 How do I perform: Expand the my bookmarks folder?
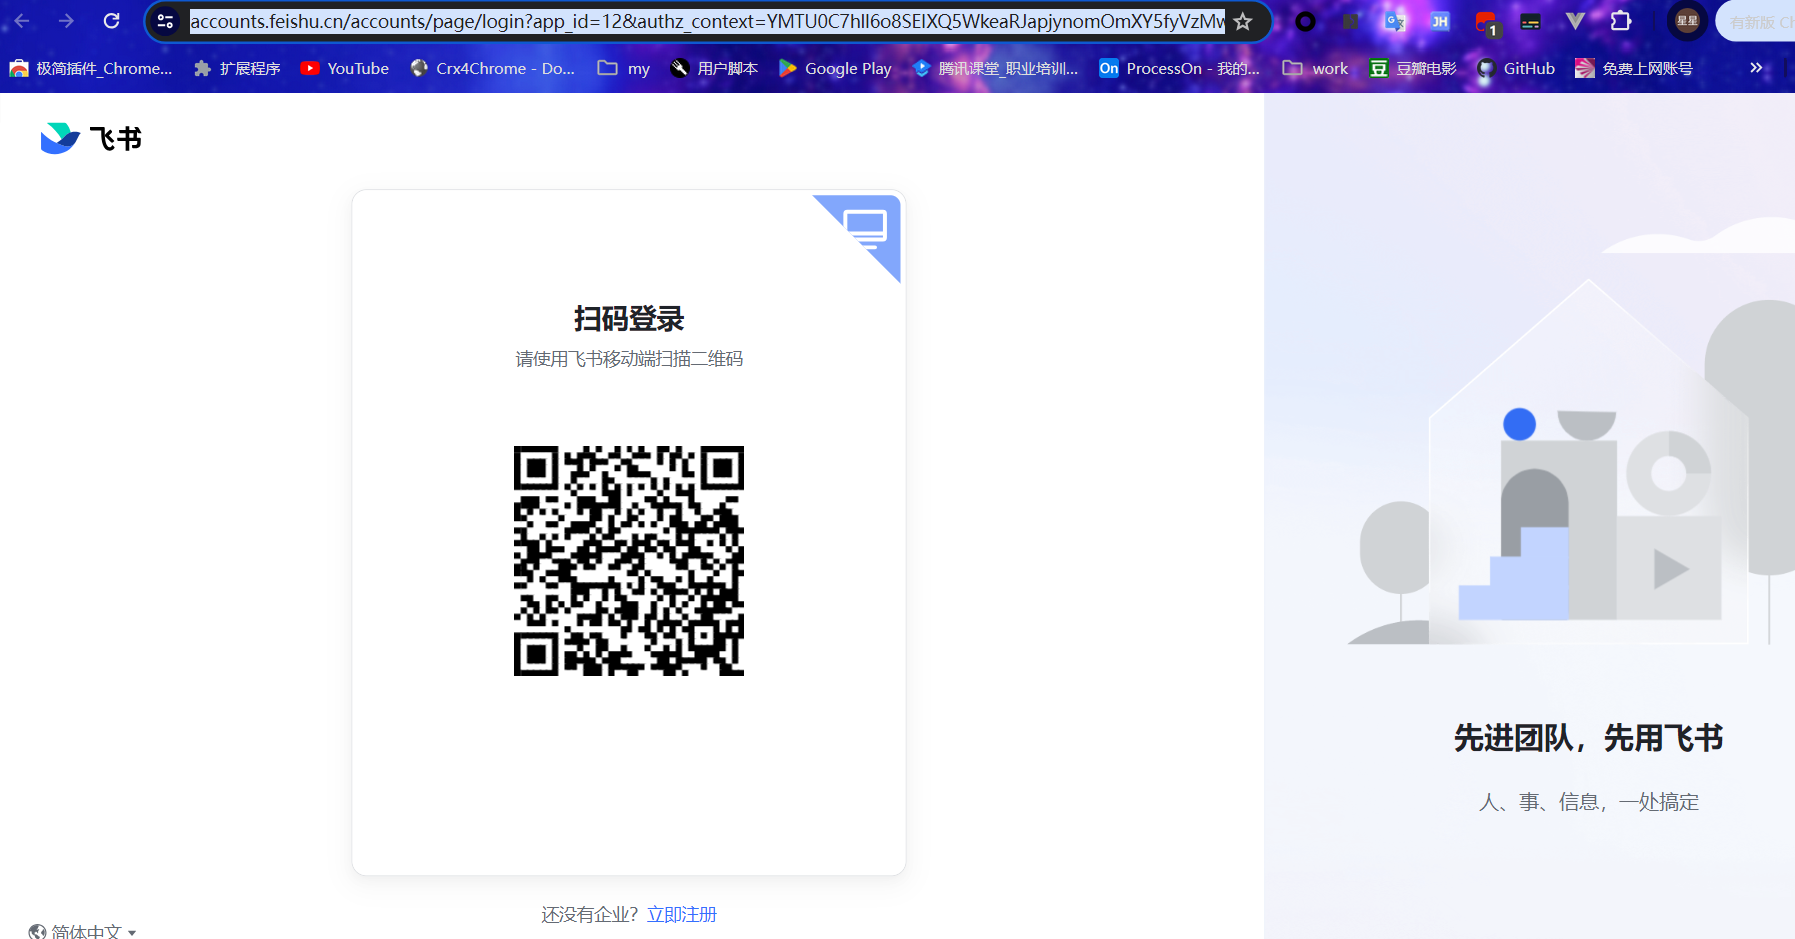point(624,68)
